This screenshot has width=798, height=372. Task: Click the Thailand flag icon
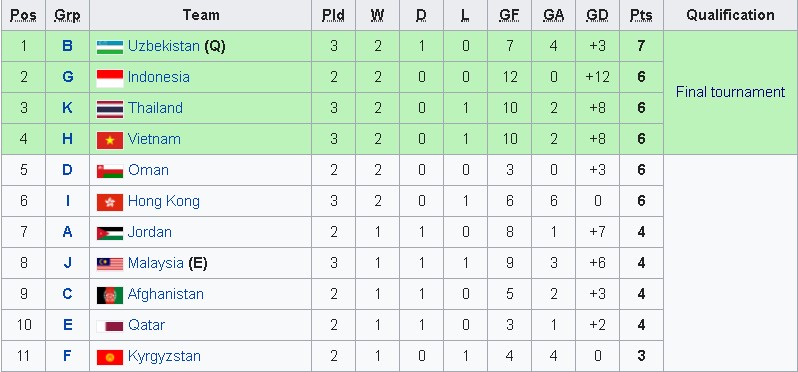110,109
